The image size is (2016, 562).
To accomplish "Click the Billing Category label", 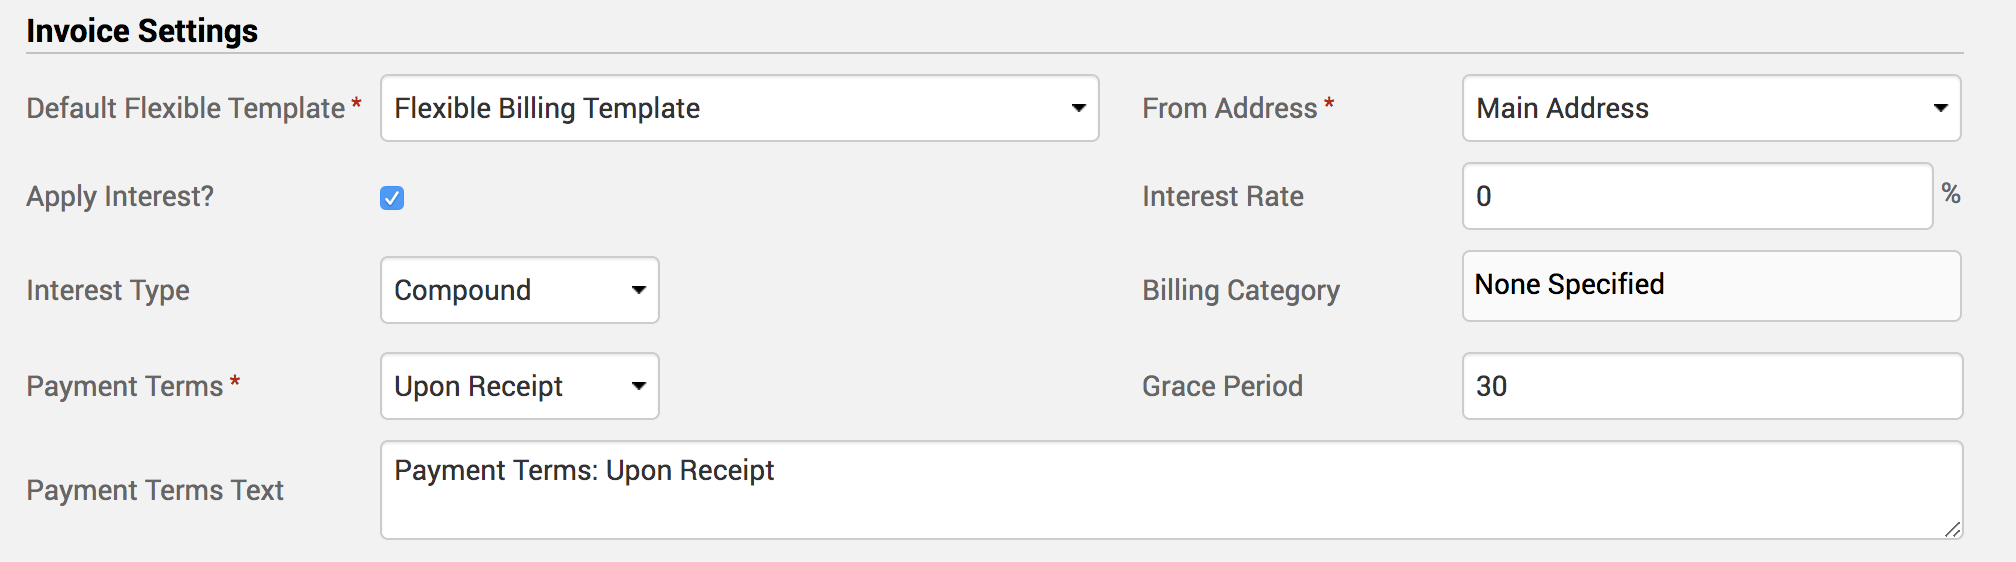I will click(1240, 291).
